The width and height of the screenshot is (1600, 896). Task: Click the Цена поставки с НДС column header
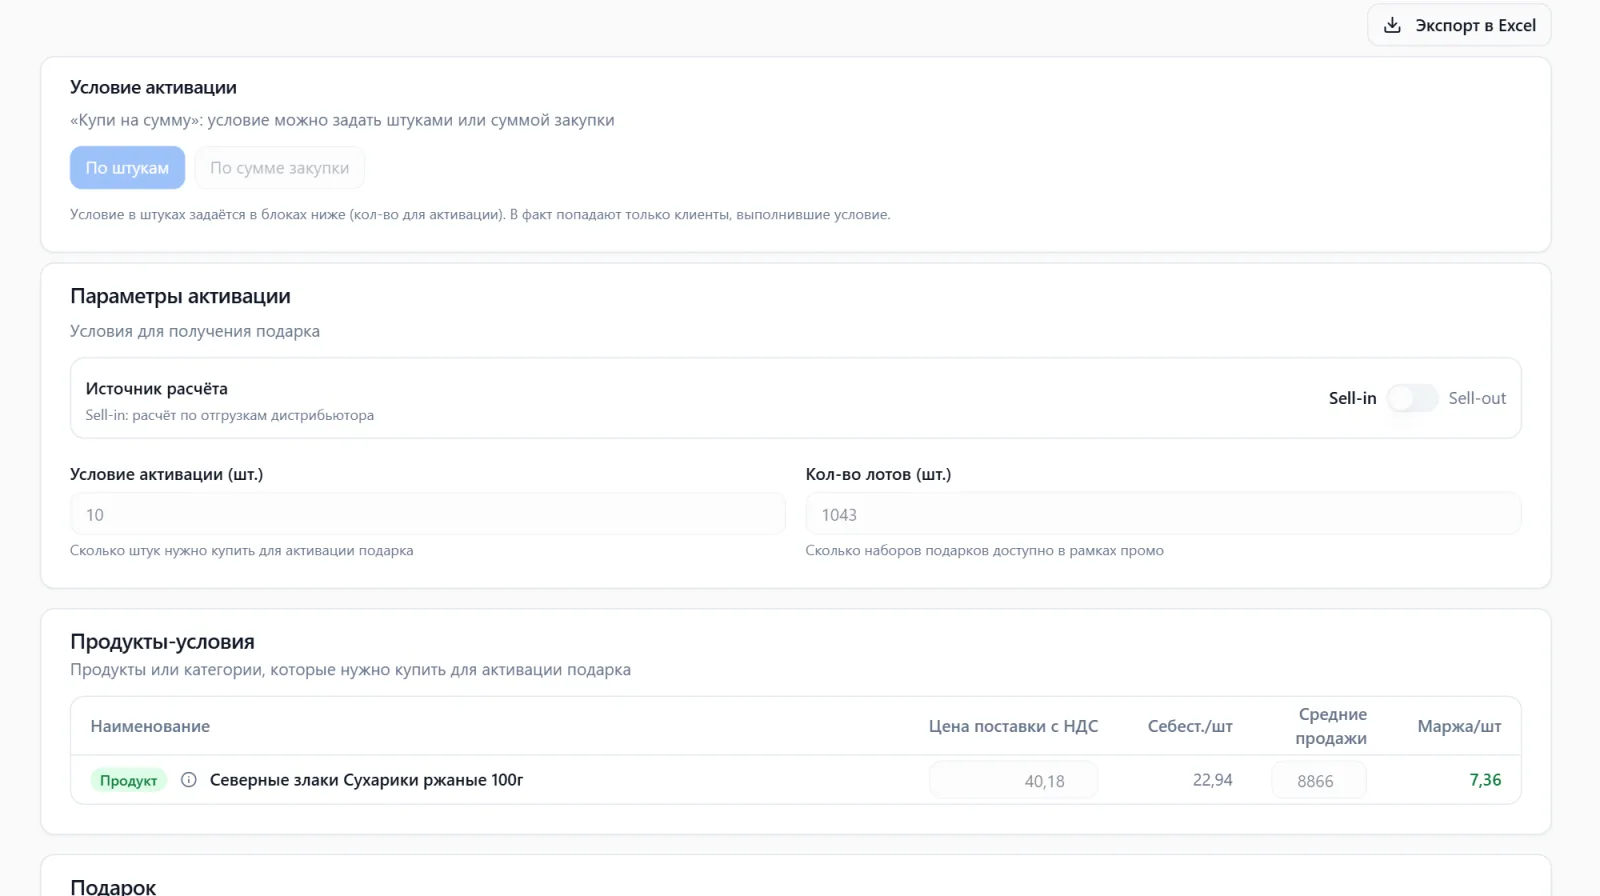click(1013, 726)
